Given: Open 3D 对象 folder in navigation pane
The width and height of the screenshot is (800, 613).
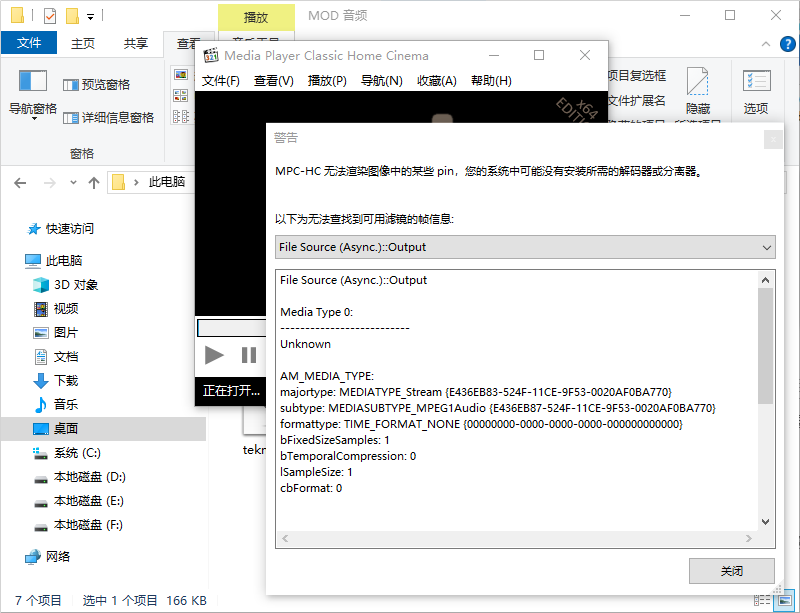Looking at the screenshot, I should click(x=65, y=285).
